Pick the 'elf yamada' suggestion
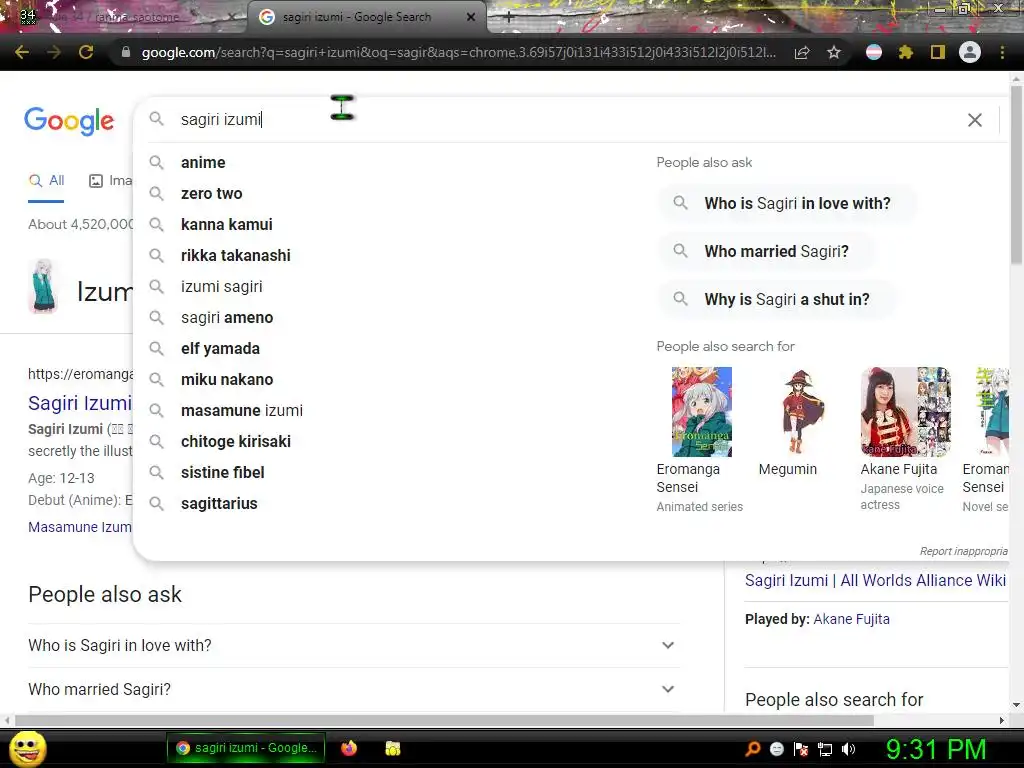The image size is (1024, 768). [220, 349]
